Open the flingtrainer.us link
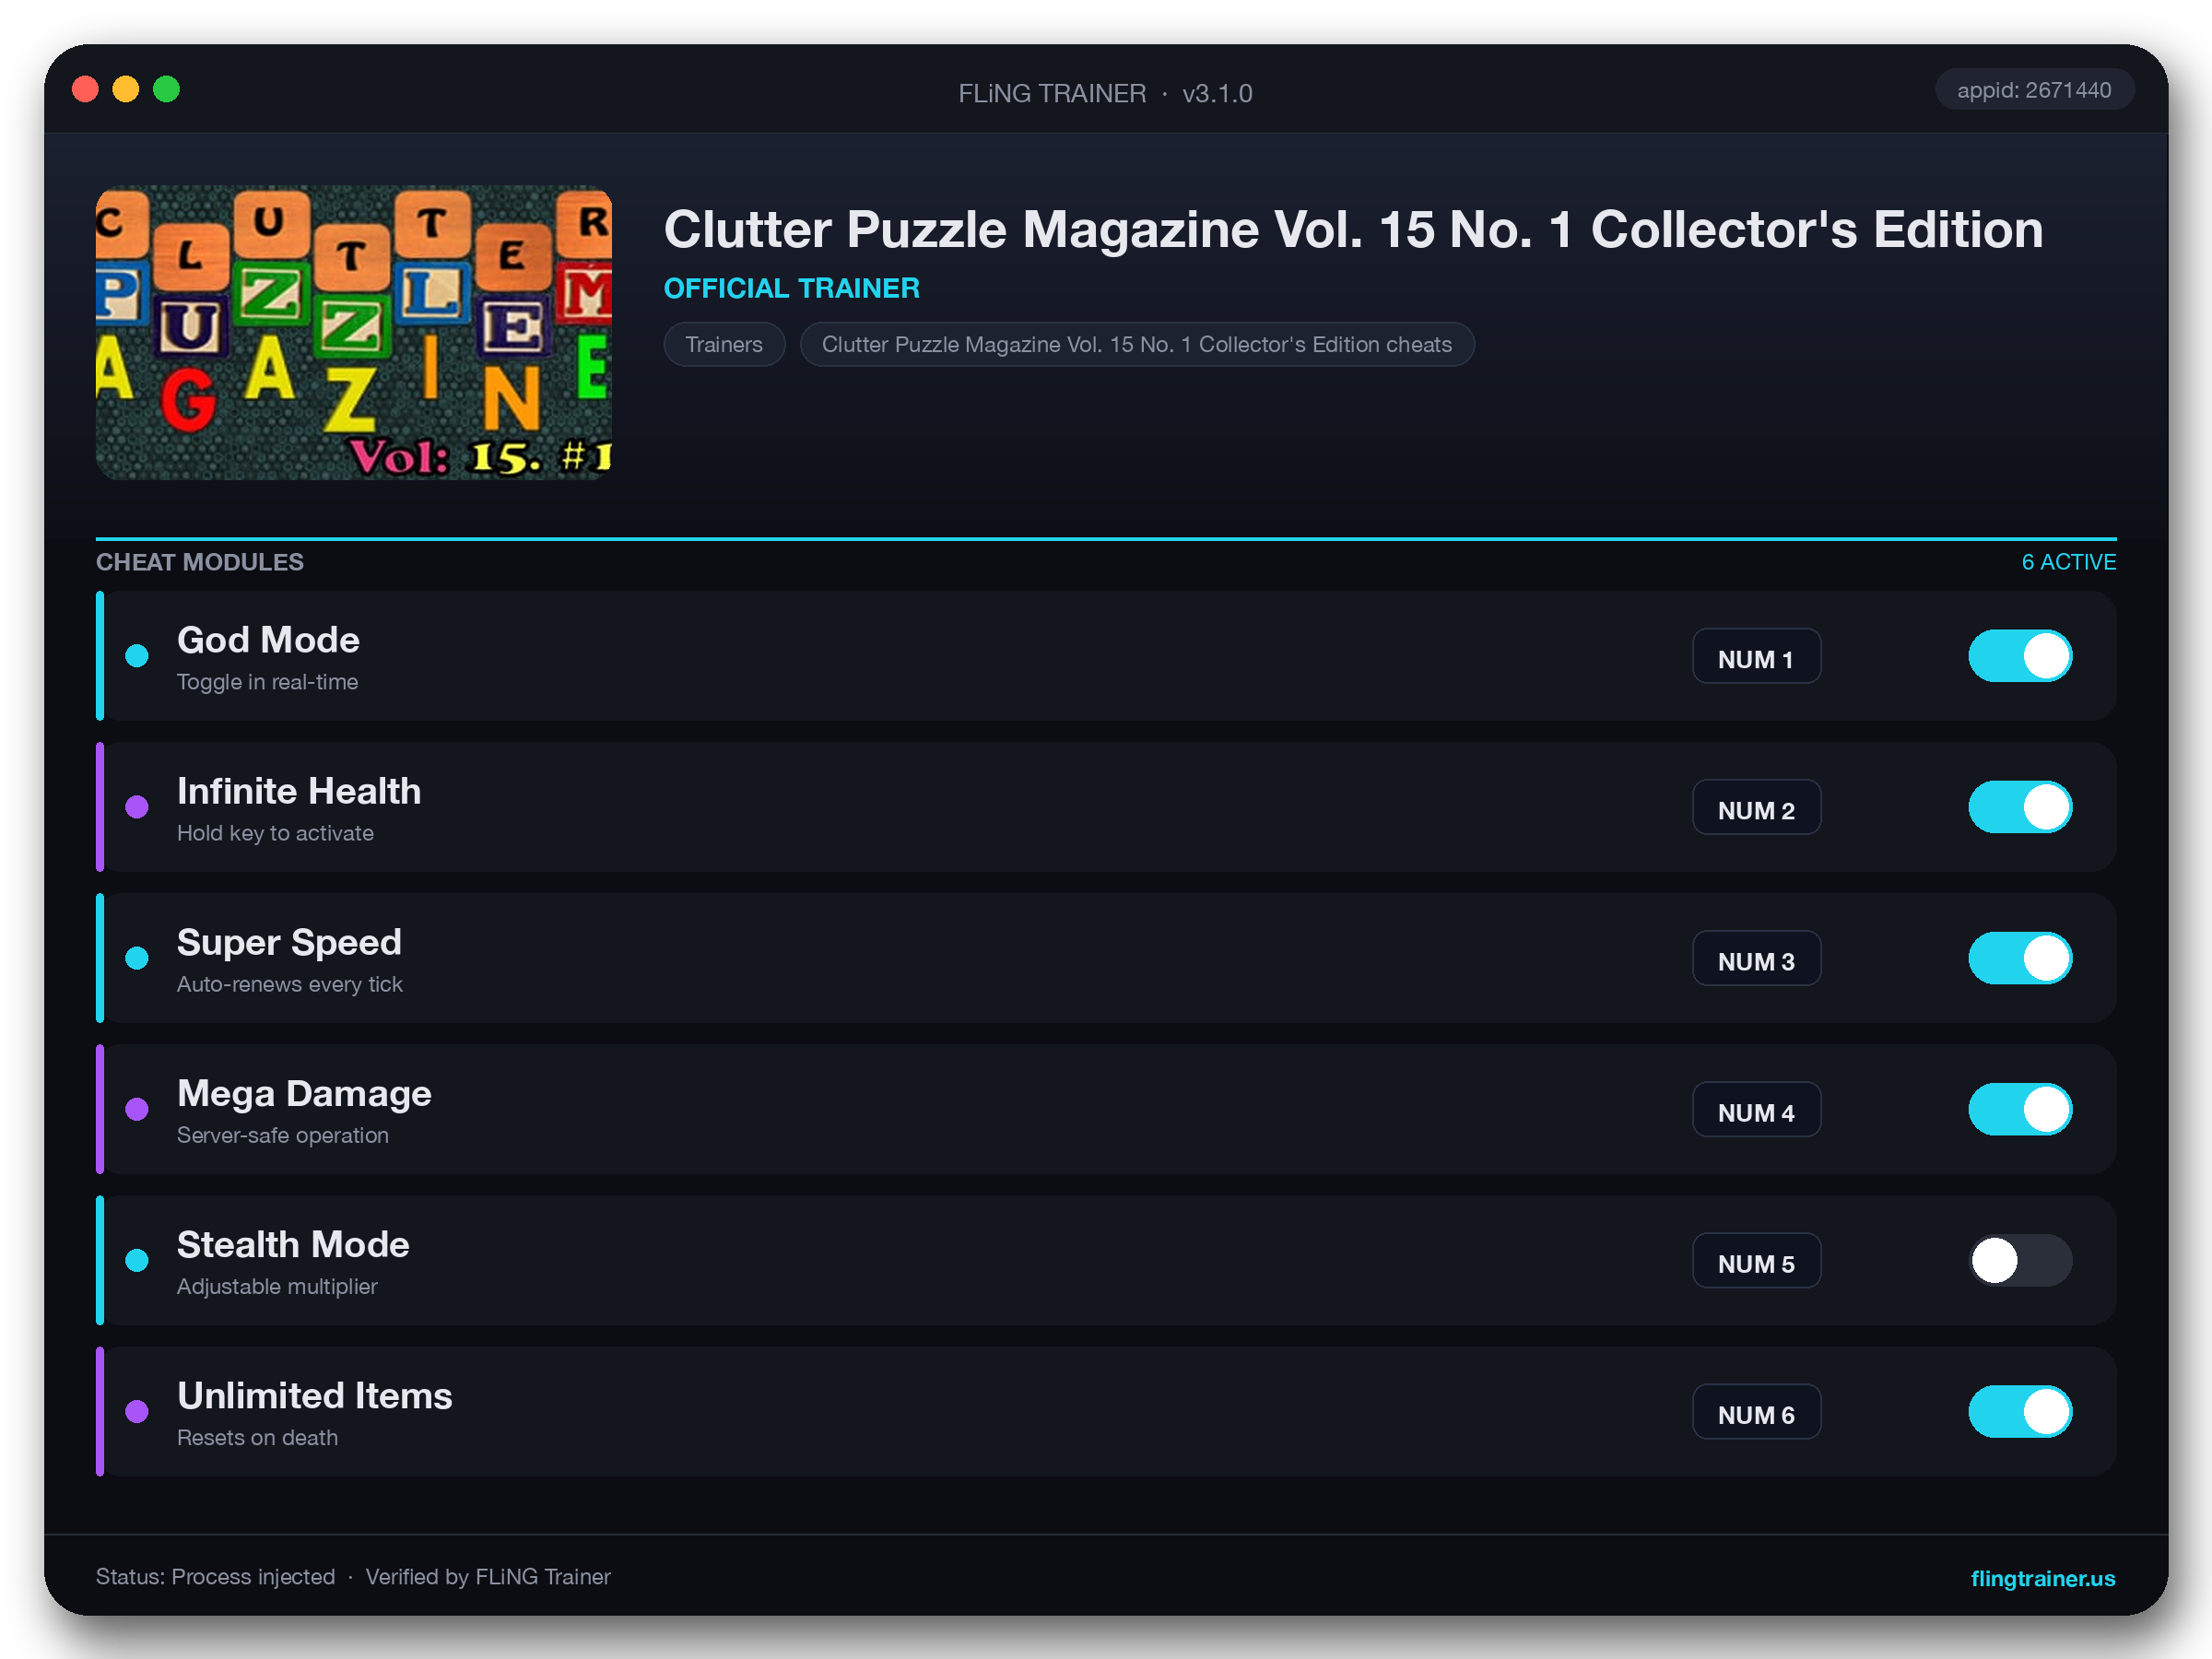This screenshot has height=1659, width=2212. pyautogui.click(x=2042, y=1578)
